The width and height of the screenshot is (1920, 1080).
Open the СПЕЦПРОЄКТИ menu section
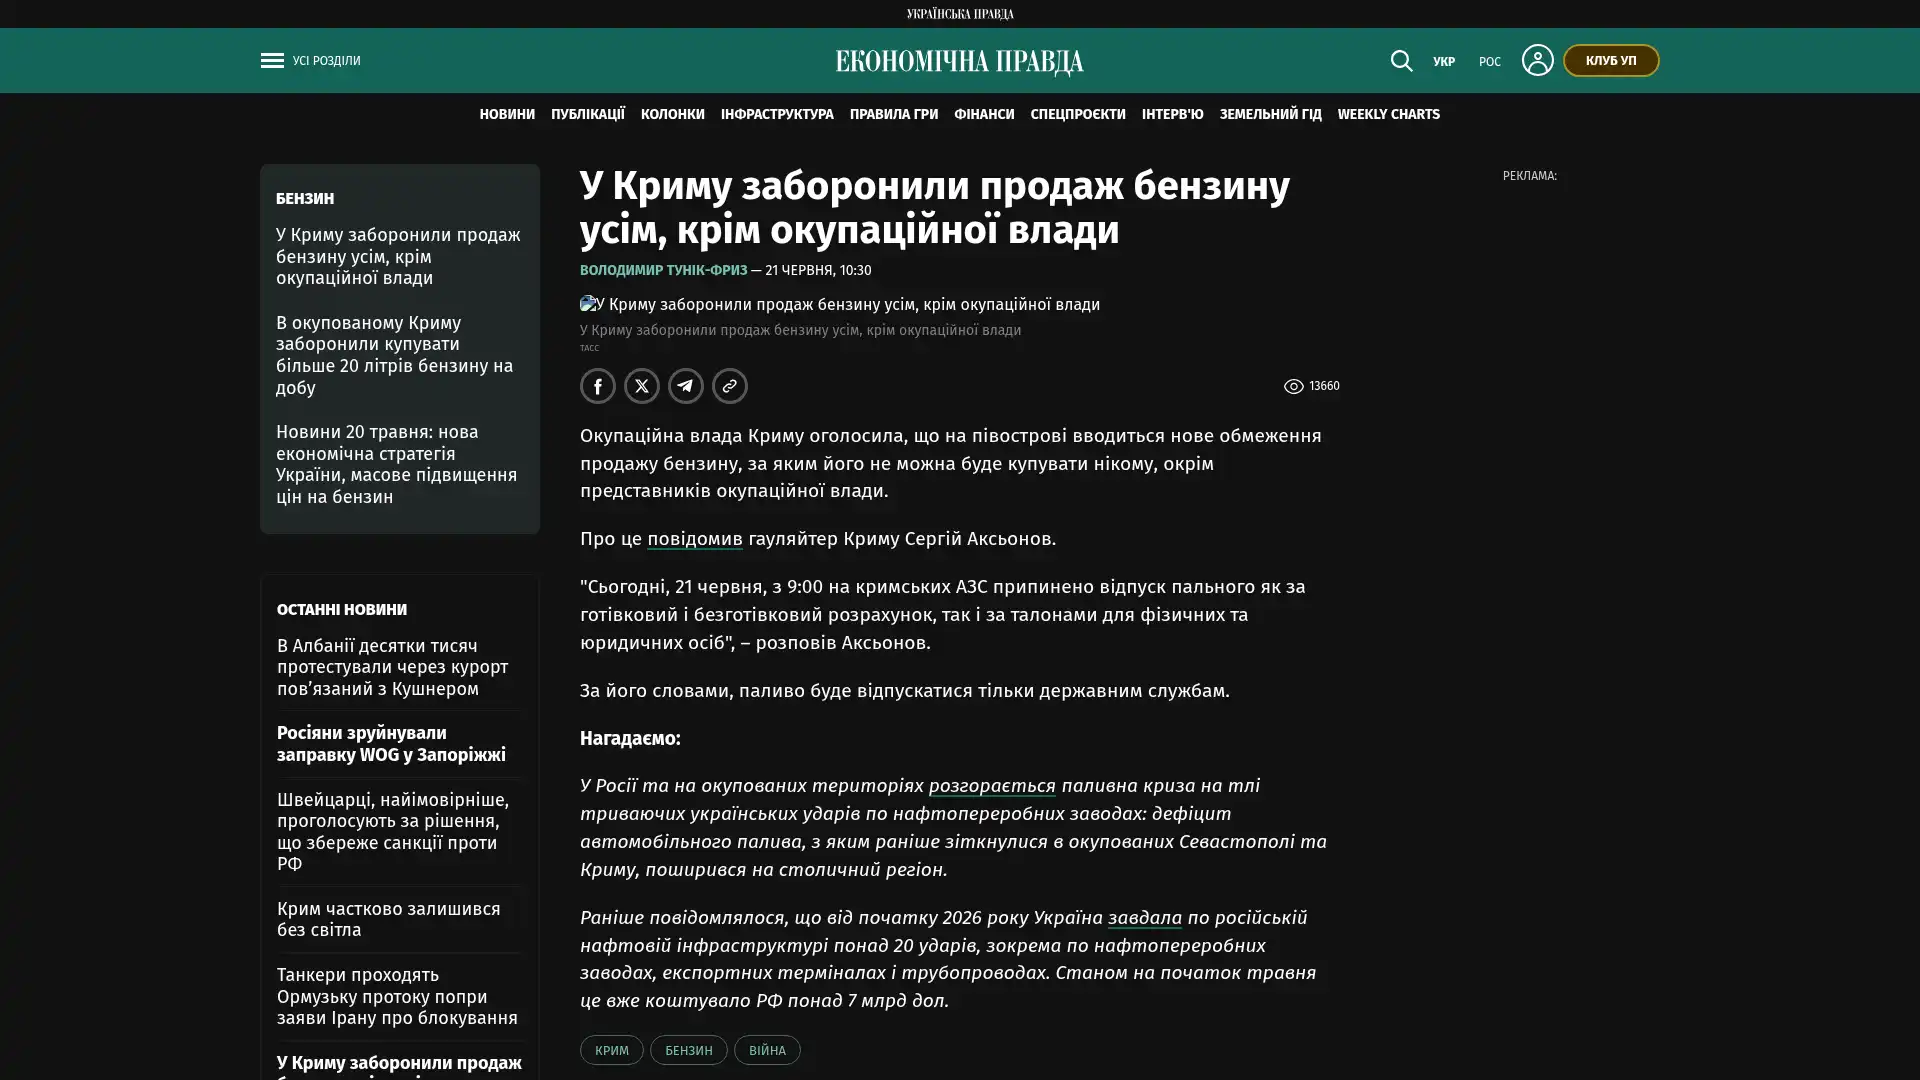1078,114
